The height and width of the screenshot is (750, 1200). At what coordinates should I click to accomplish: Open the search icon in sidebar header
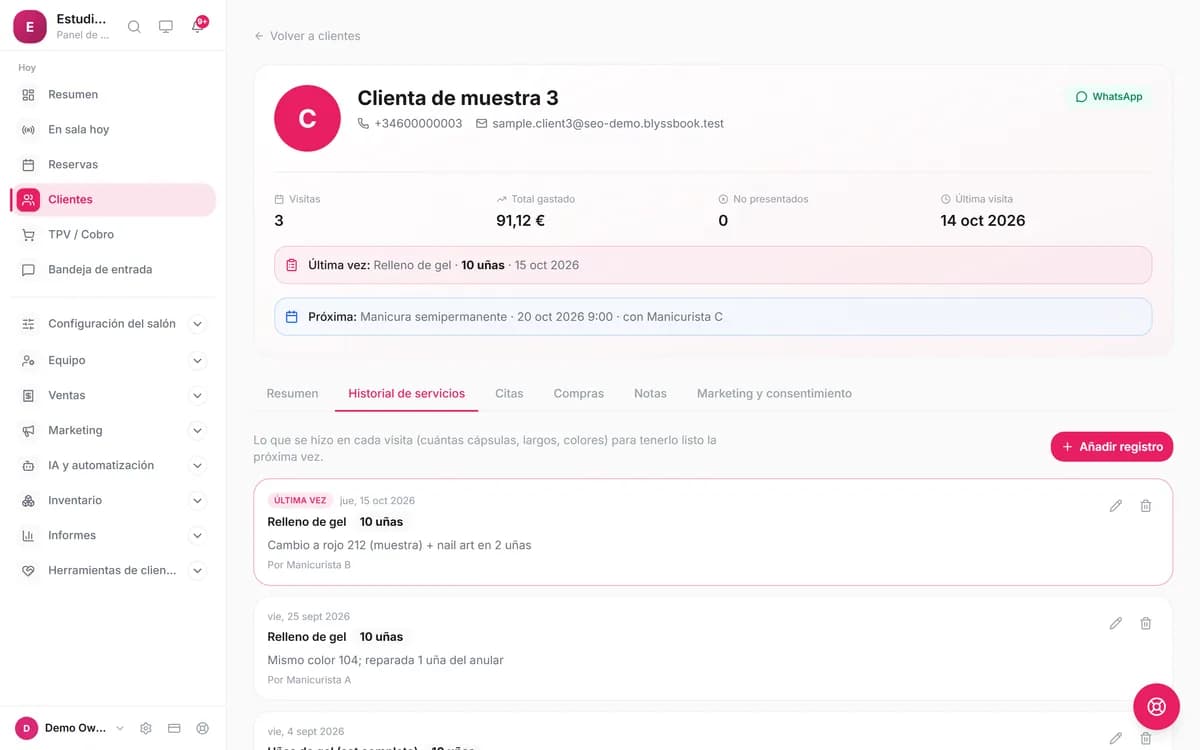click(x=134, y=27)
